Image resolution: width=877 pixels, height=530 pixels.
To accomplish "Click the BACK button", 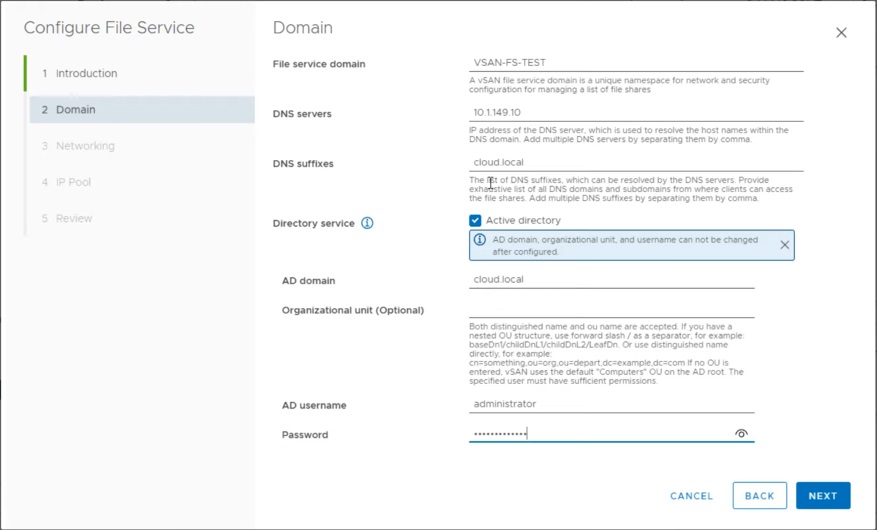I will 759,496.
